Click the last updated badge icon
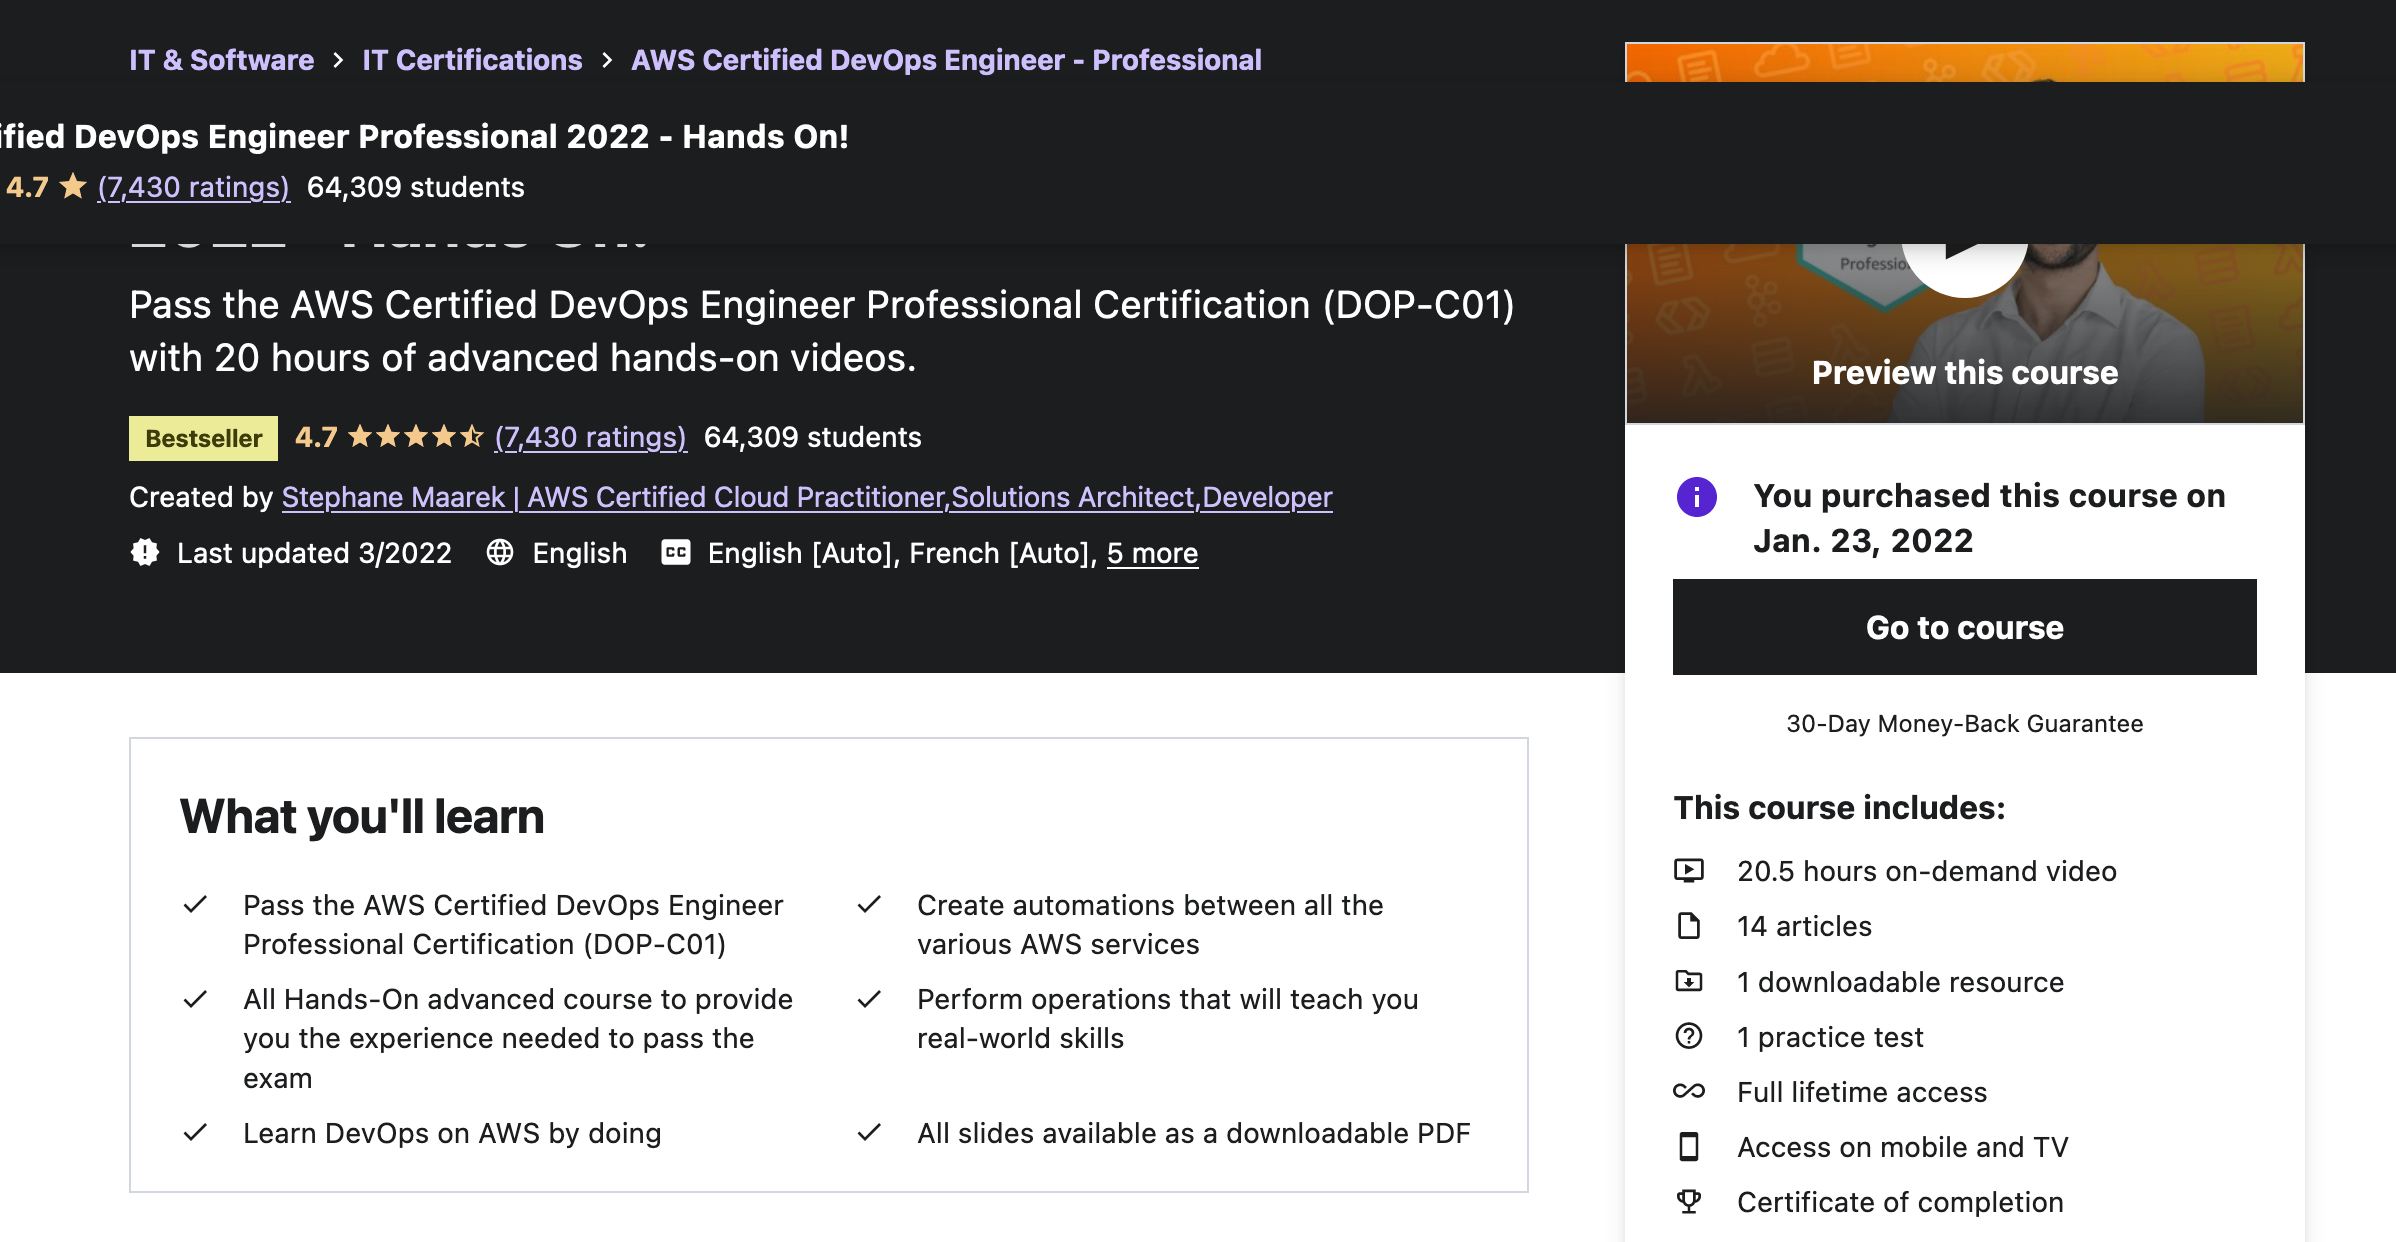 tap(145, 552)
